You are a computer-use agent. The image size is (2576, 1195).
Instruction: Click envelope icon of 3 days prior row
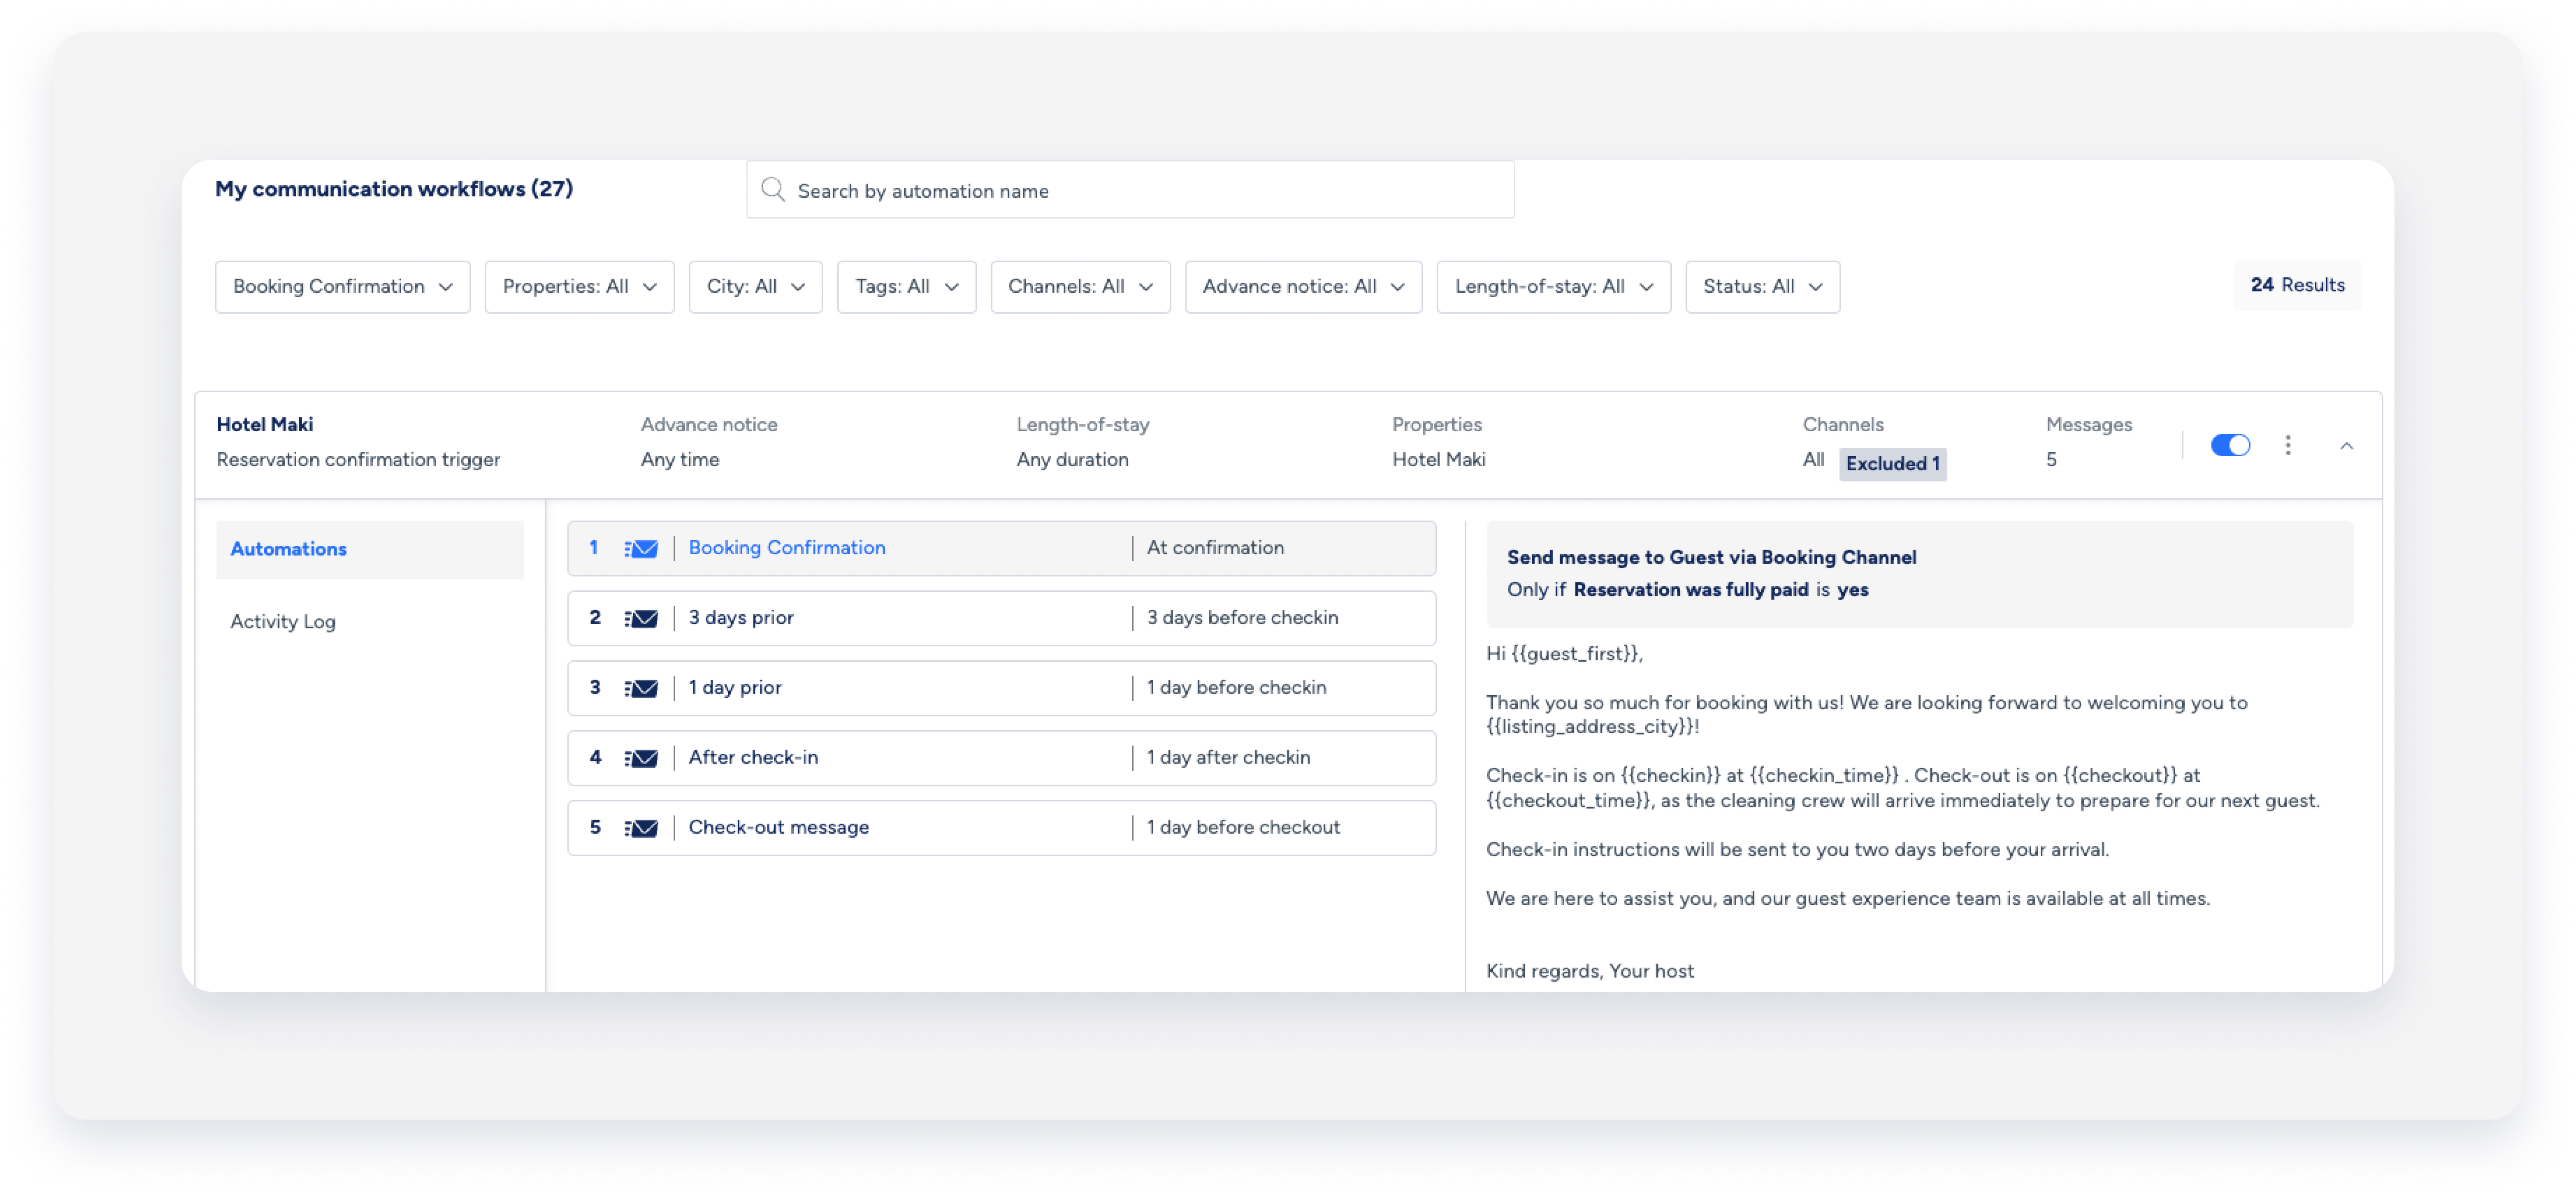(x=641, y=618)
